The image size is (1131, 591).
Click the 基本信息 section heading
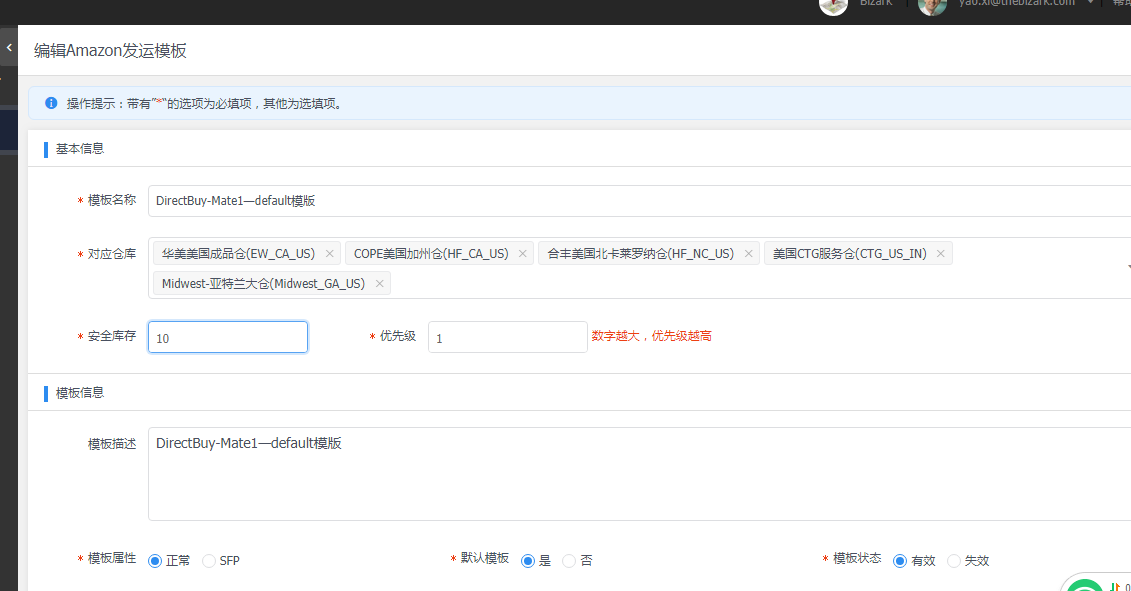click(x=80, y=149)
